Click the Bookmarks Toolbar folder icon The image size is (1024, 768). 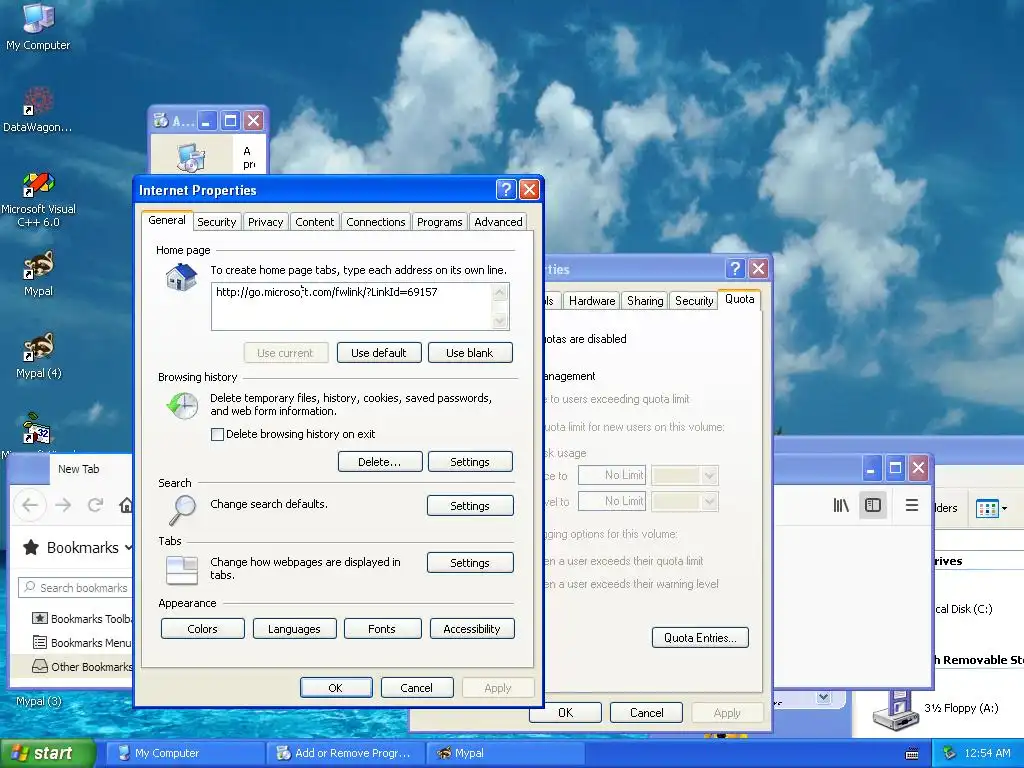(x=40, y=618)
